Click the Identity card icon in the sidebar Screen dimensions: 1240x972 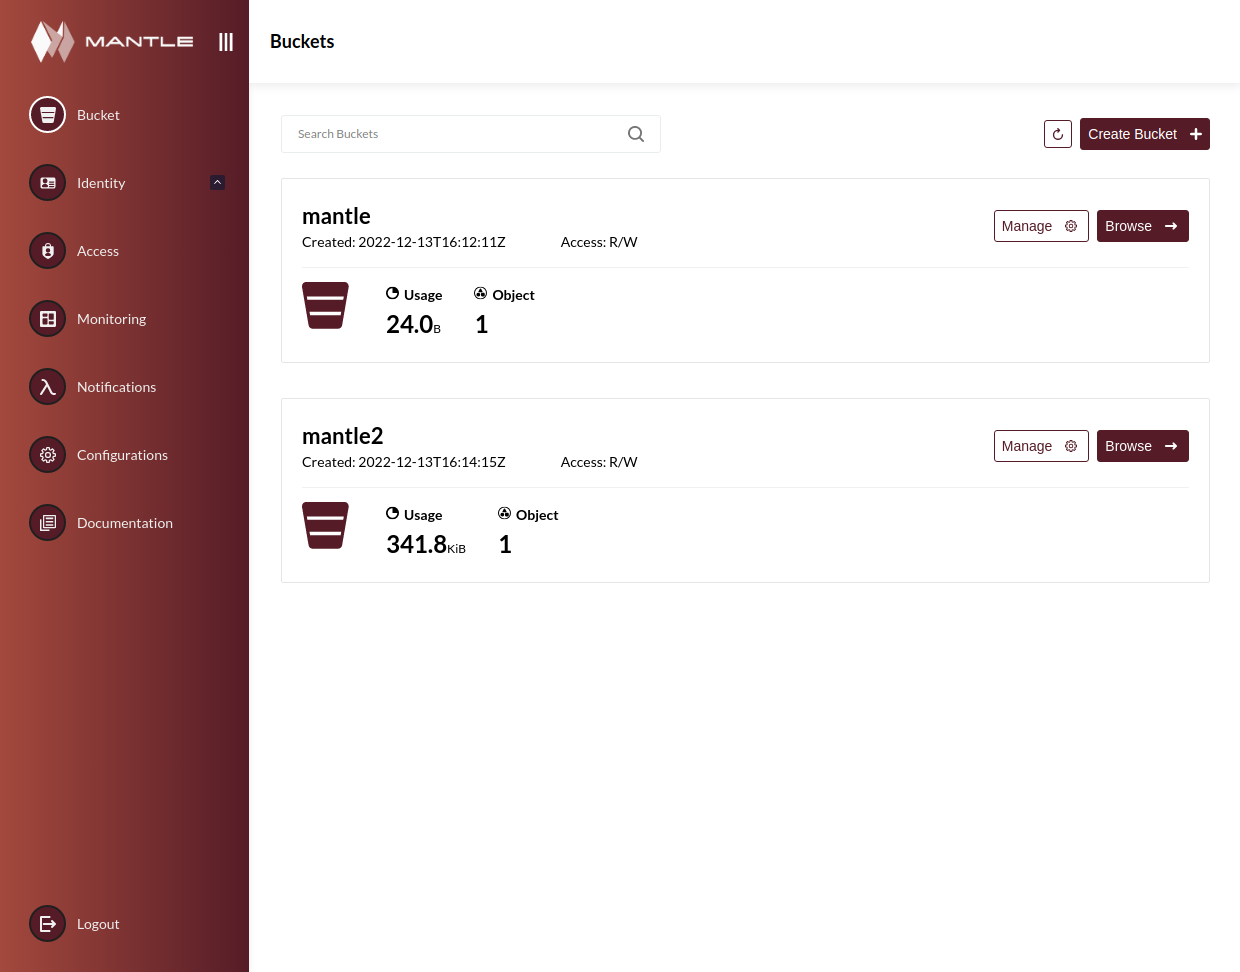pos(47,183)
